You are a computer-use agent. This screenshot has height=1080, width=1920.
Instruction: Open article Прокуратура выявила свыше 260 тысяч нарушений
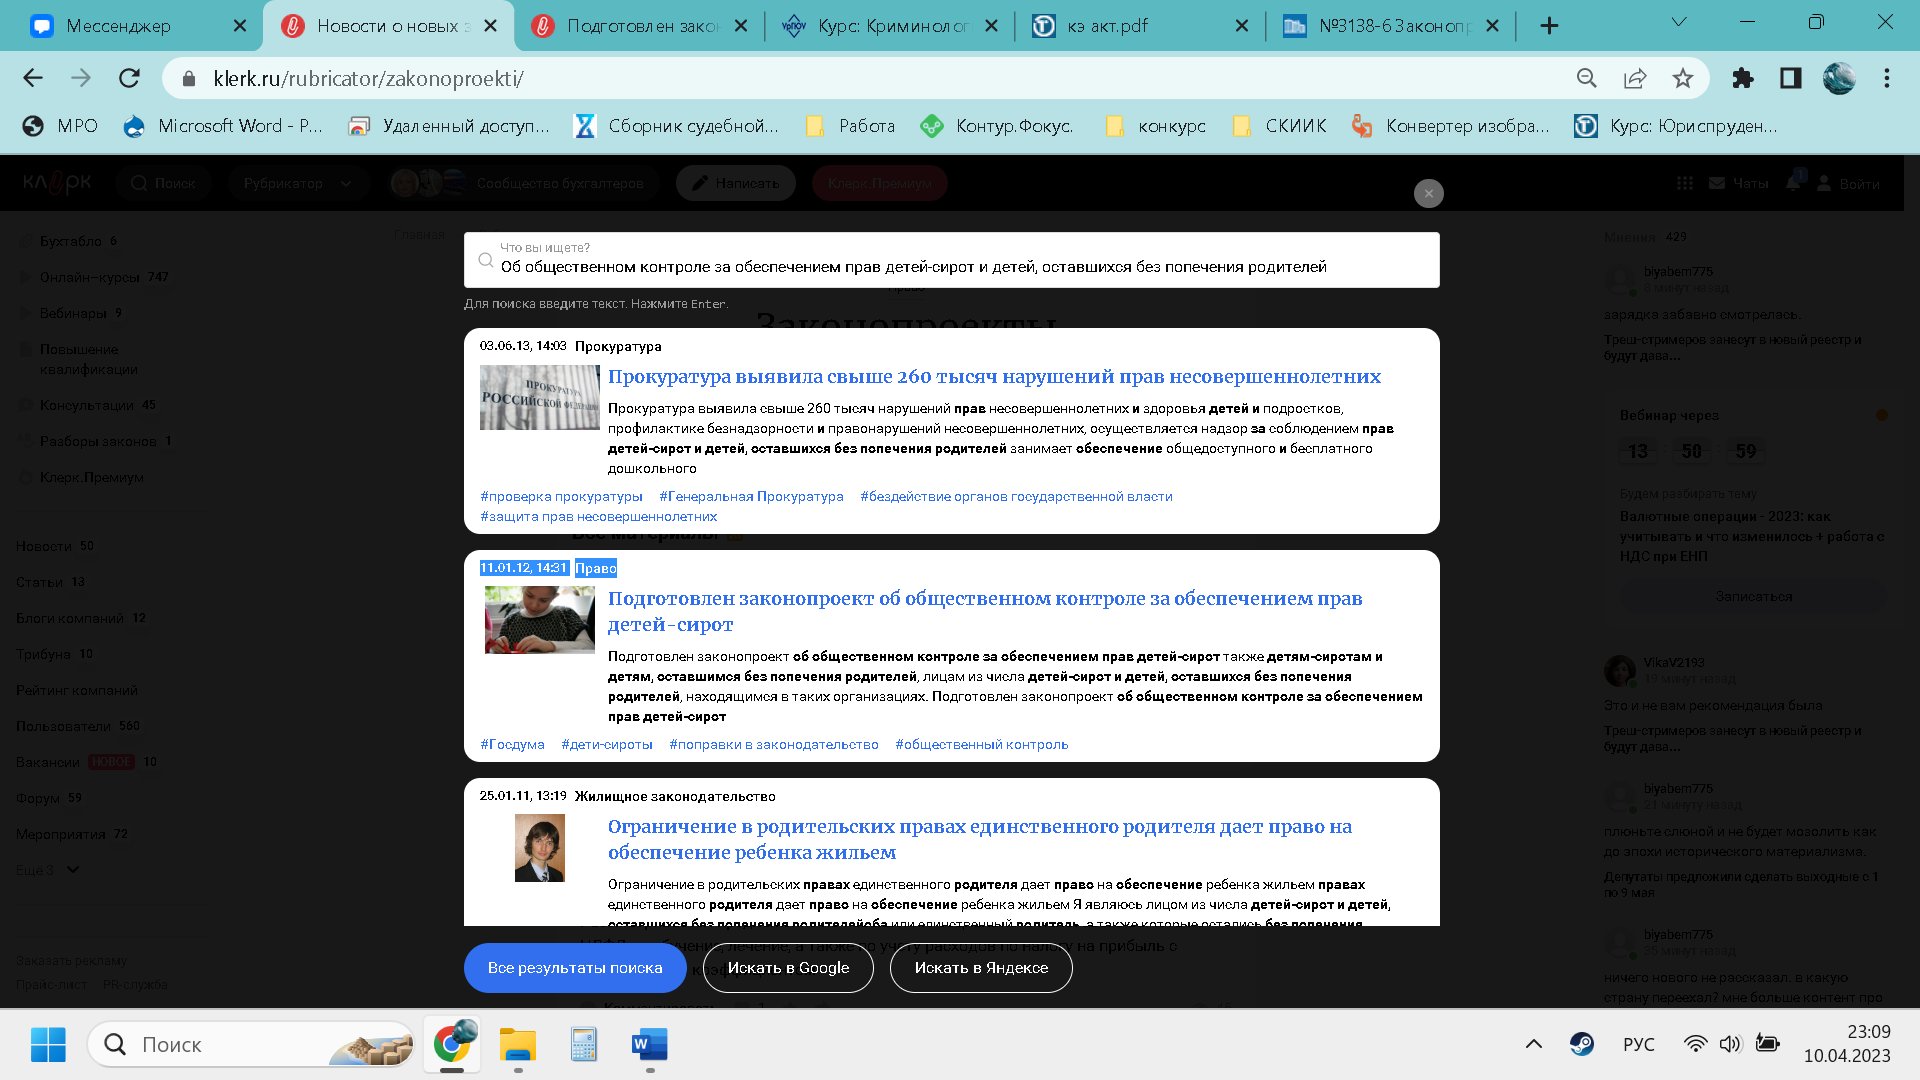point(994,377)
